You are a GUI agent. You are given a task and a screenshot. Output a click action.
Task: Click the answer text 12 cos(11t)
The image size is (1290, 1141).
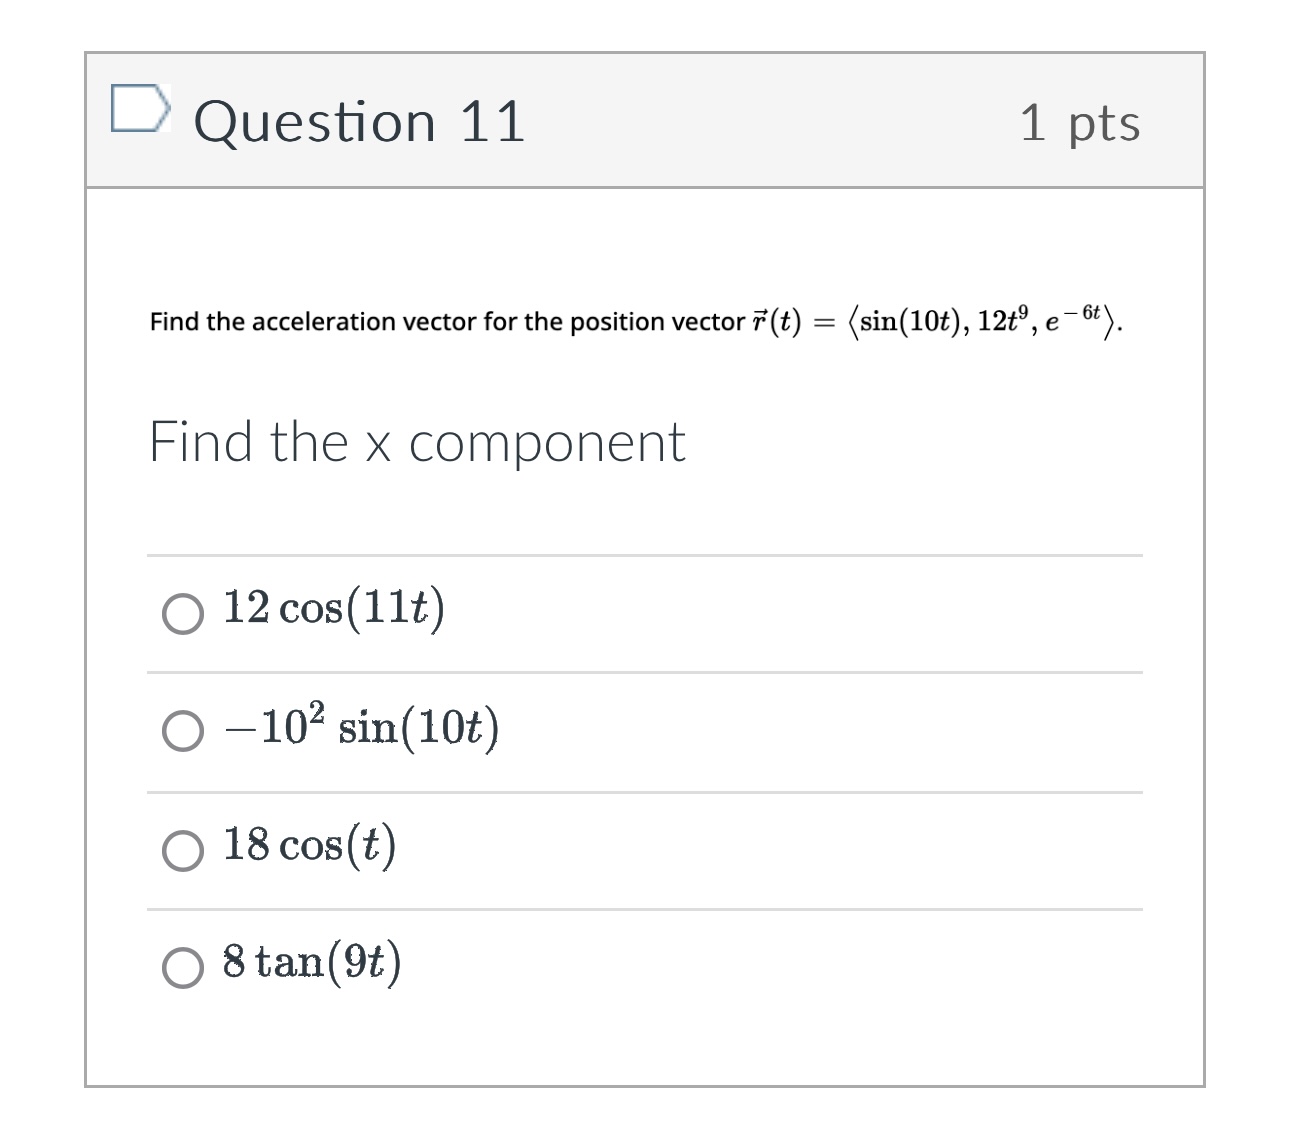(333, 610)
